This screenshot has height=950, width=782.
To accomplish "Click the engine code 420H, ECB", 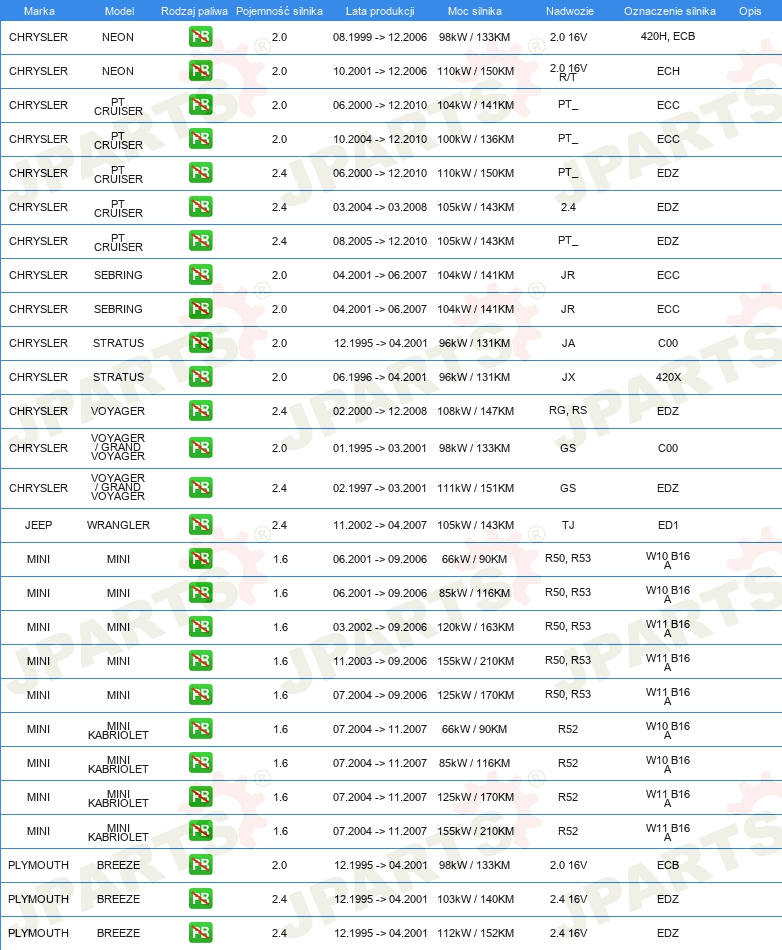I will click(x=668, y=36).
